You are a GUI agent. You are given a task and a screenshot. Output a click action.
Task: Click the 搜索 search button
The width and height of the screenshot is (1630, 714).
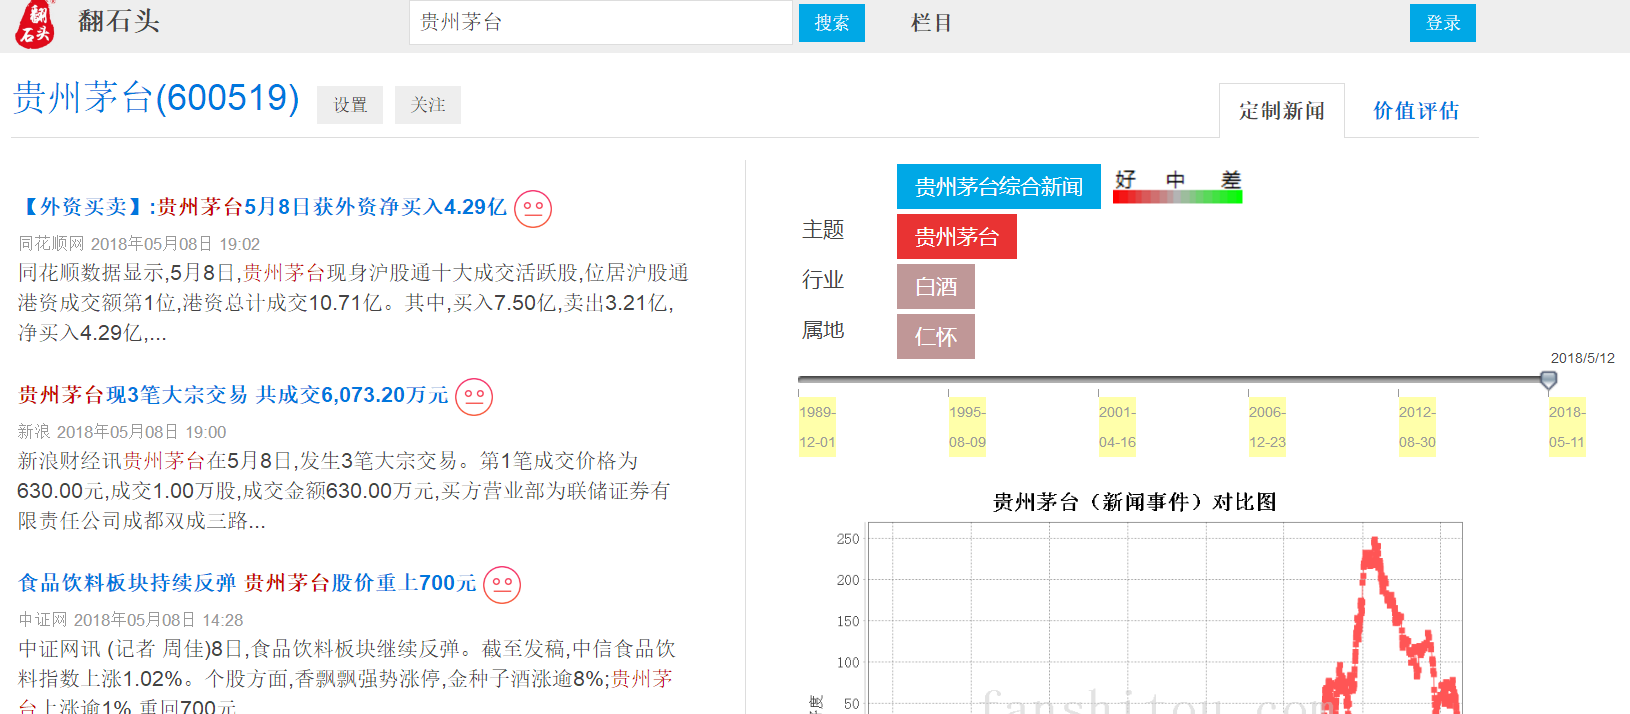pos(832,23)
